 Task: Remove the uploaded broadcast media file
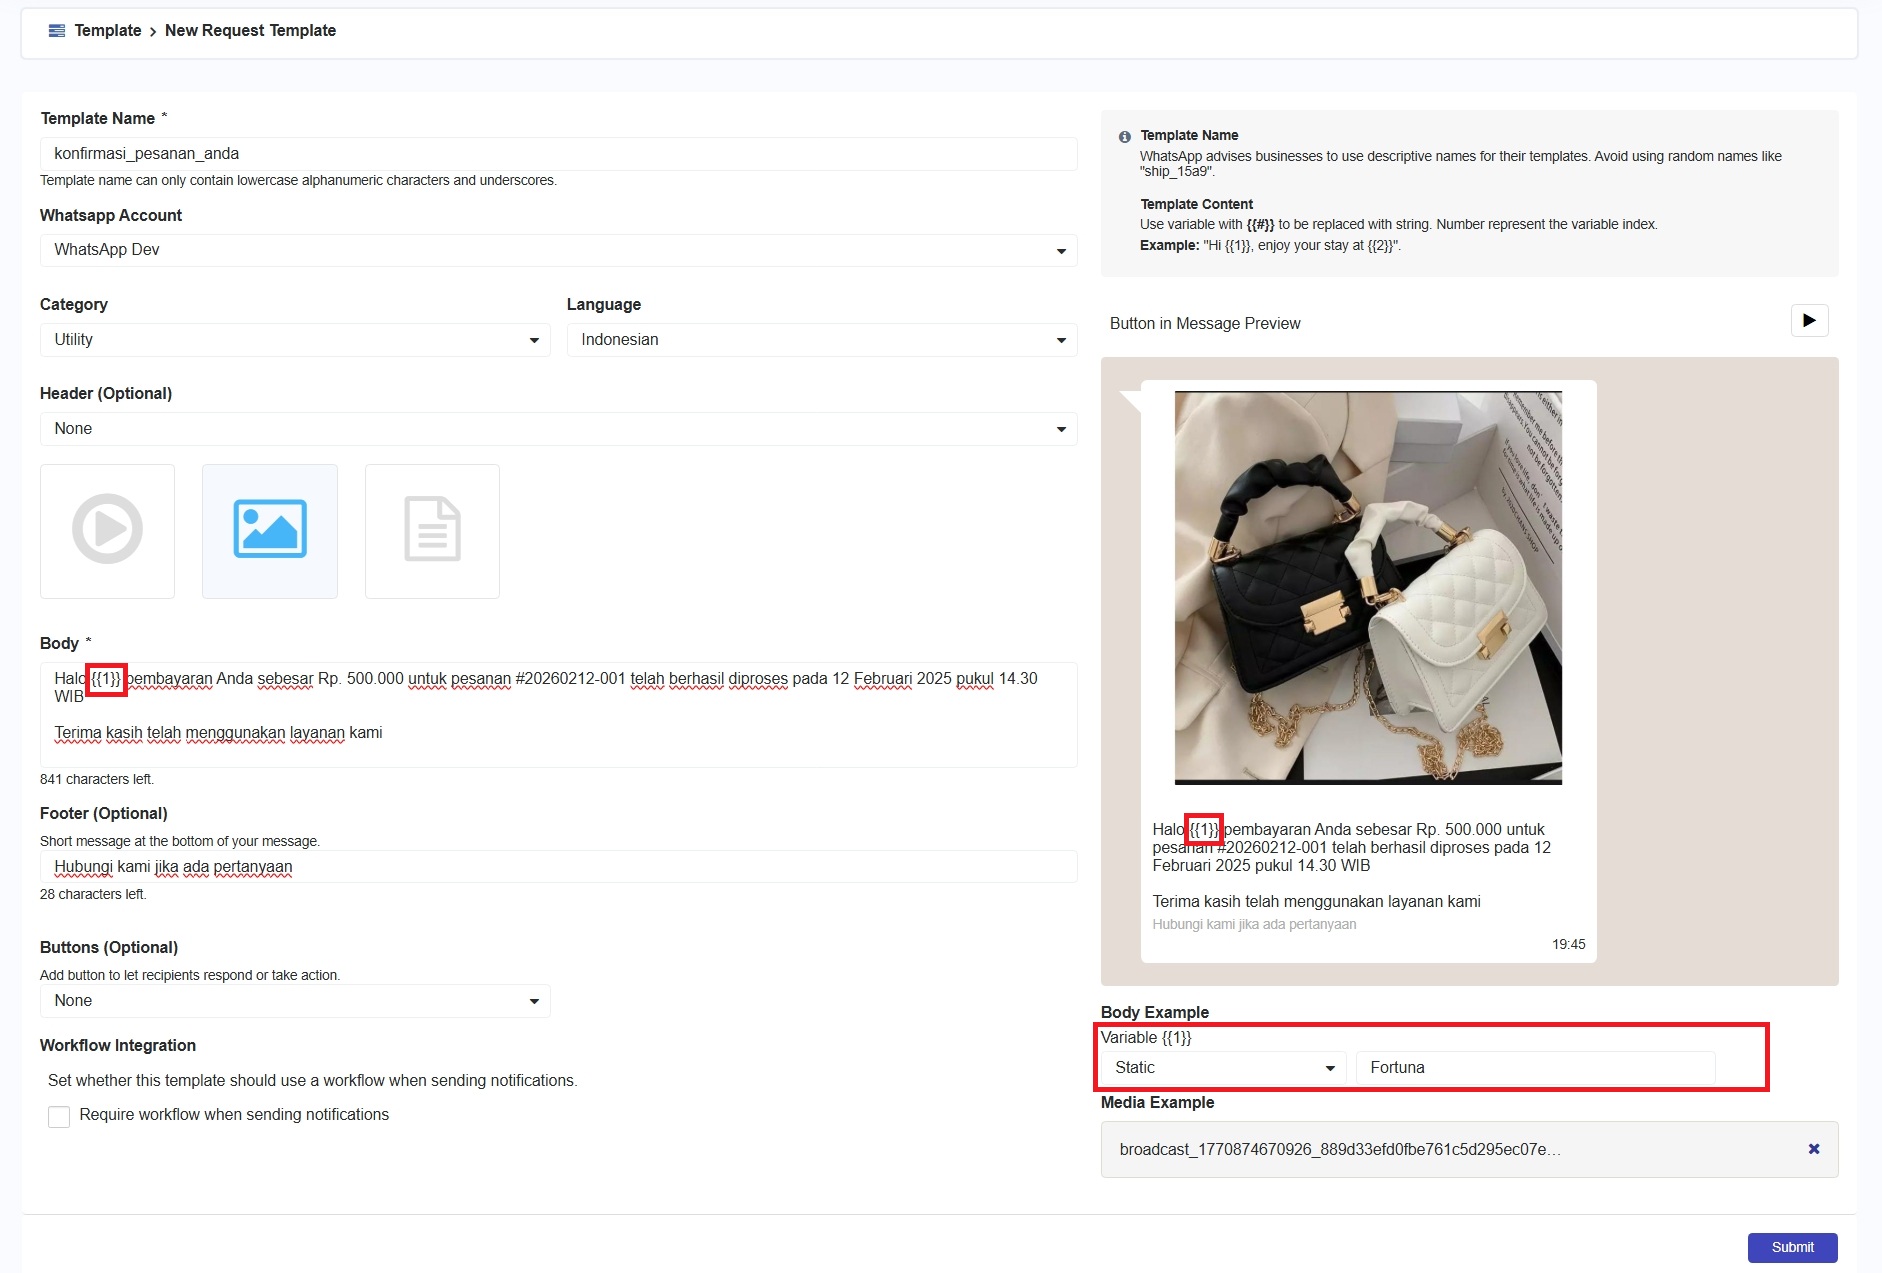pos(1813,1149)
